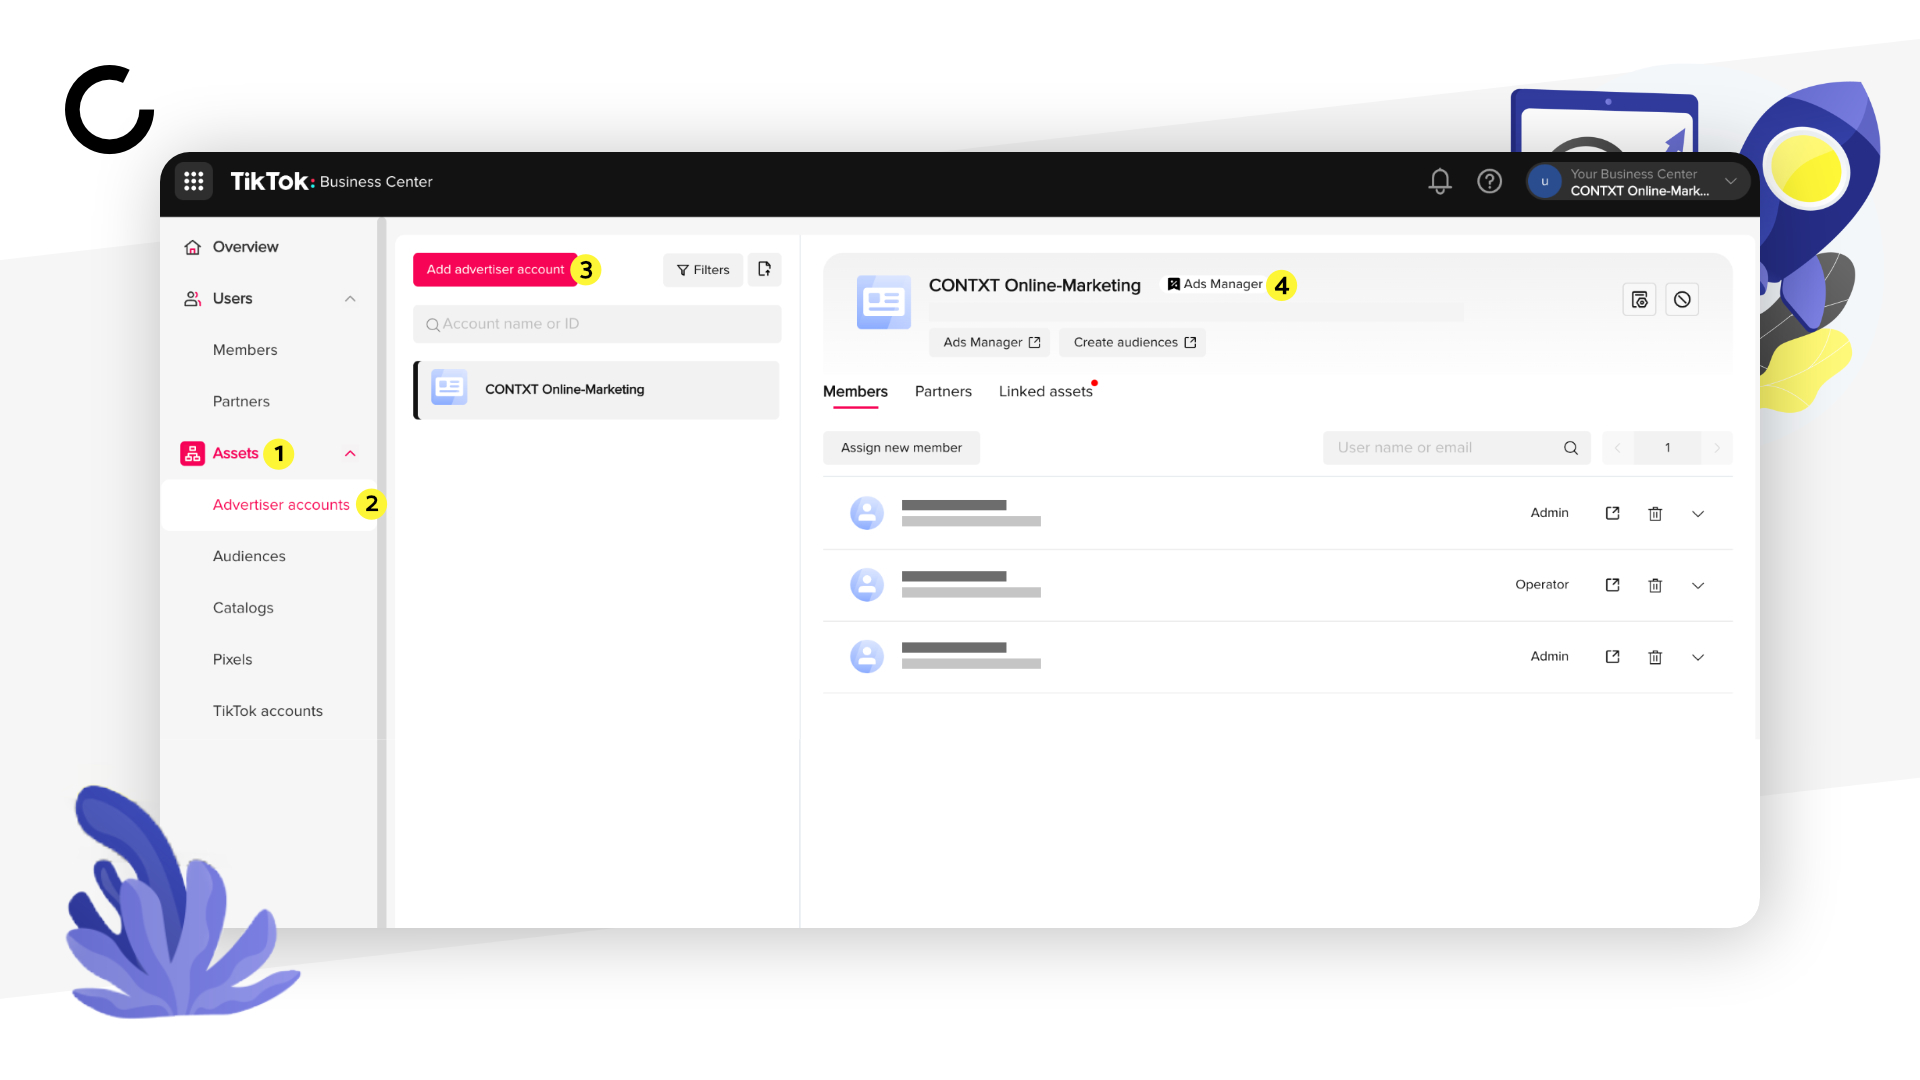This screenshot has height=1080, width=1920.
Task: Delete the last Admin member
Action: click(1655, 658)
